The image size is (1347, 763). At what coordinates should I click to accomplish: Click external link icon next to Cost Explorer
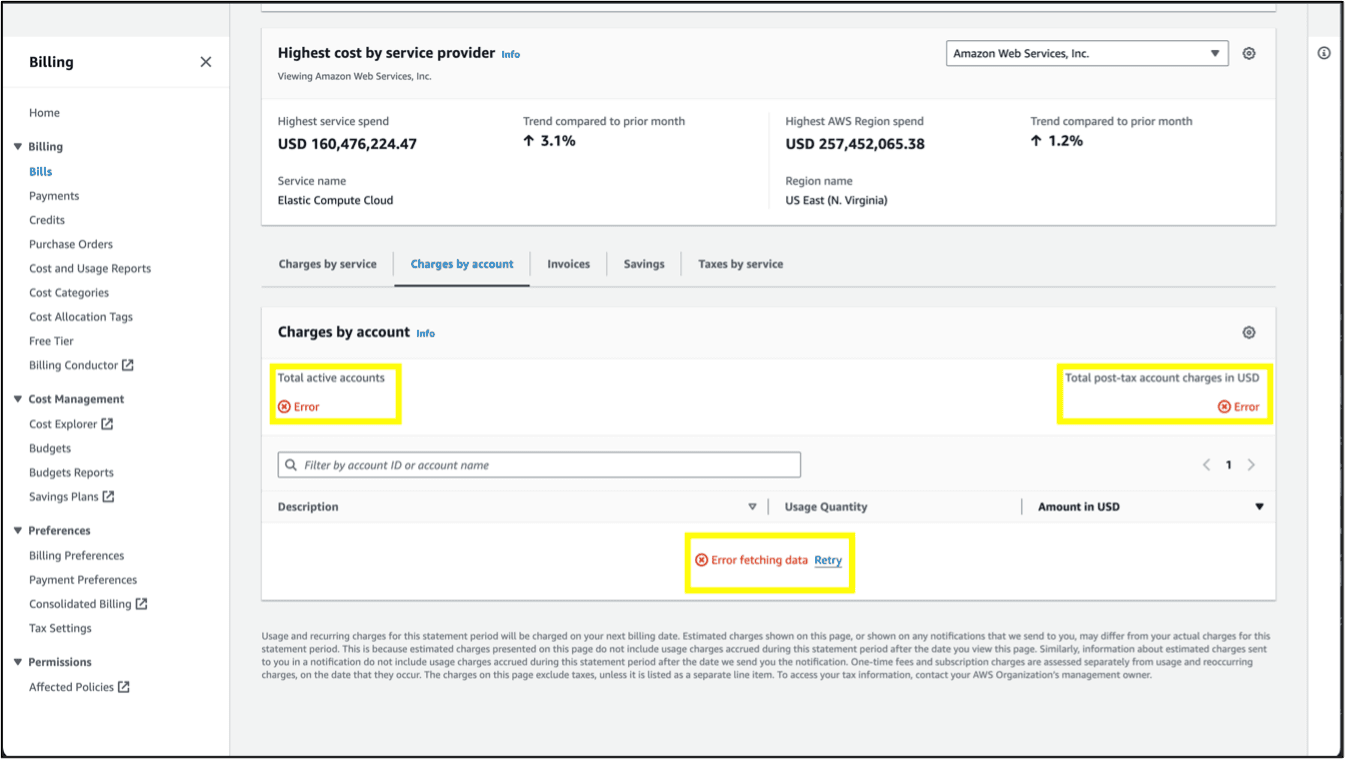point(108,424)
